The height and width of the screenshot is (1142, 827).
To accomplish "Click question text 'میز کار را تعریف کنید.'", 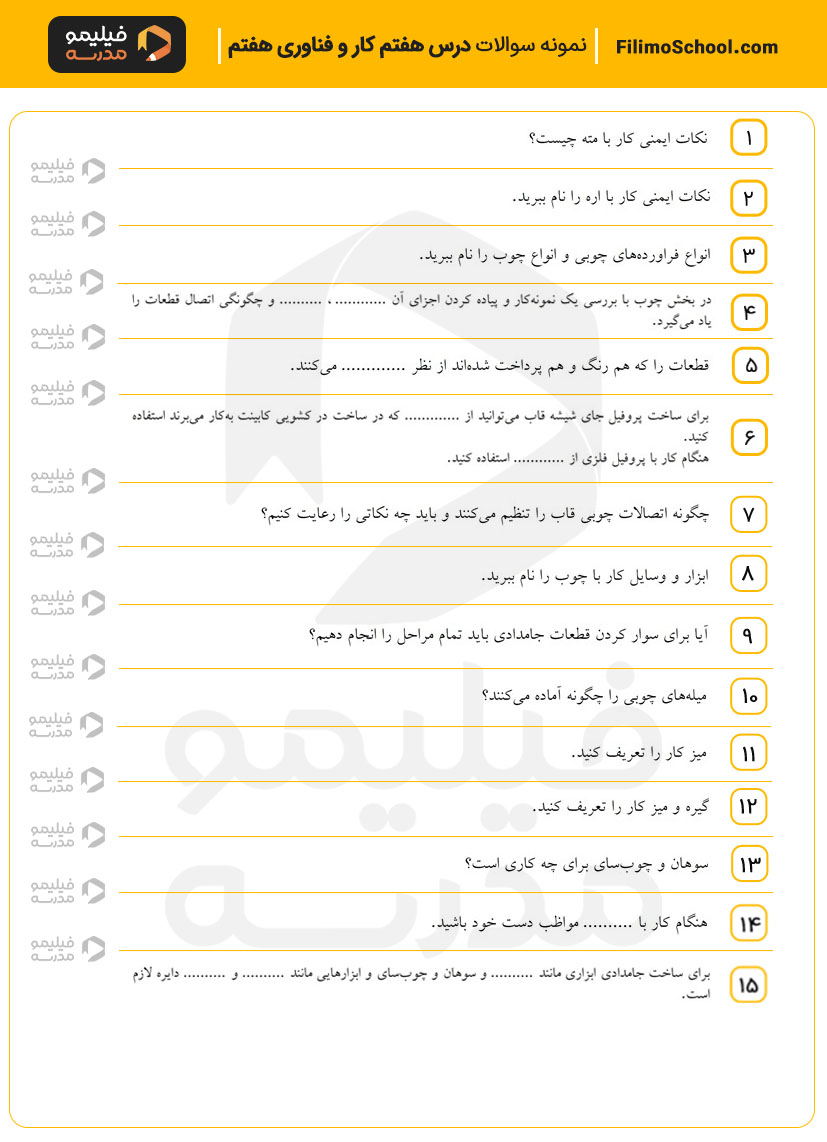I will tap(639, 752).
